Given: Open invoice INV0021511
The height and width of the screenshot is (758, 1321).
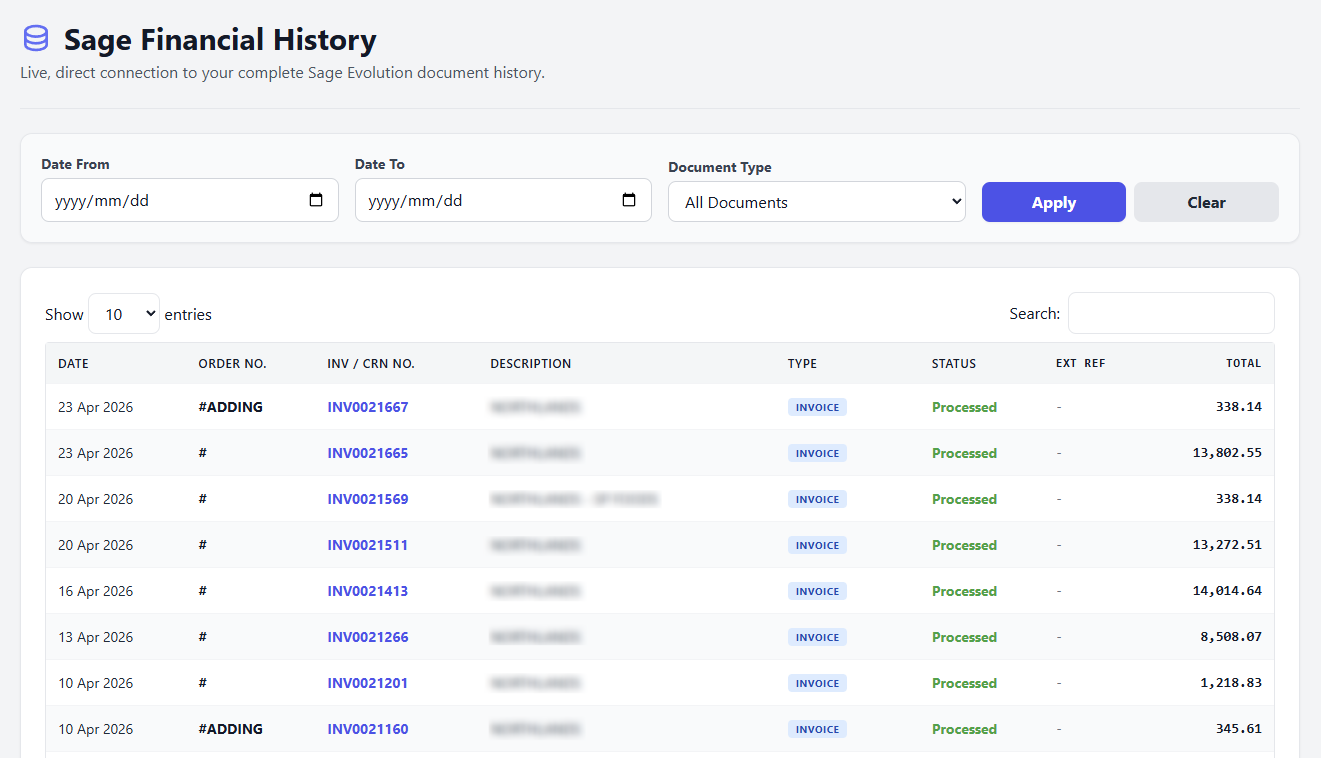Looking at the screenshot, I should (368, 545).
